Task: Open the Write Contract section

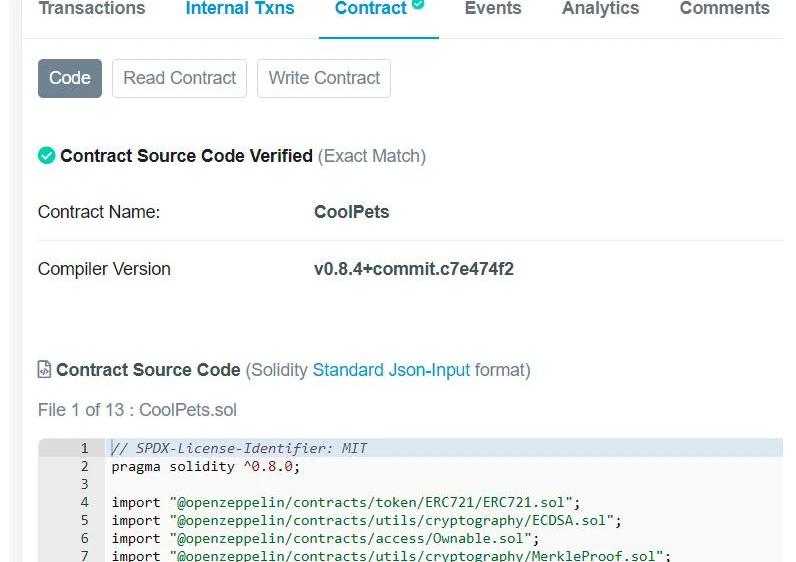Action: click(324, 78)
